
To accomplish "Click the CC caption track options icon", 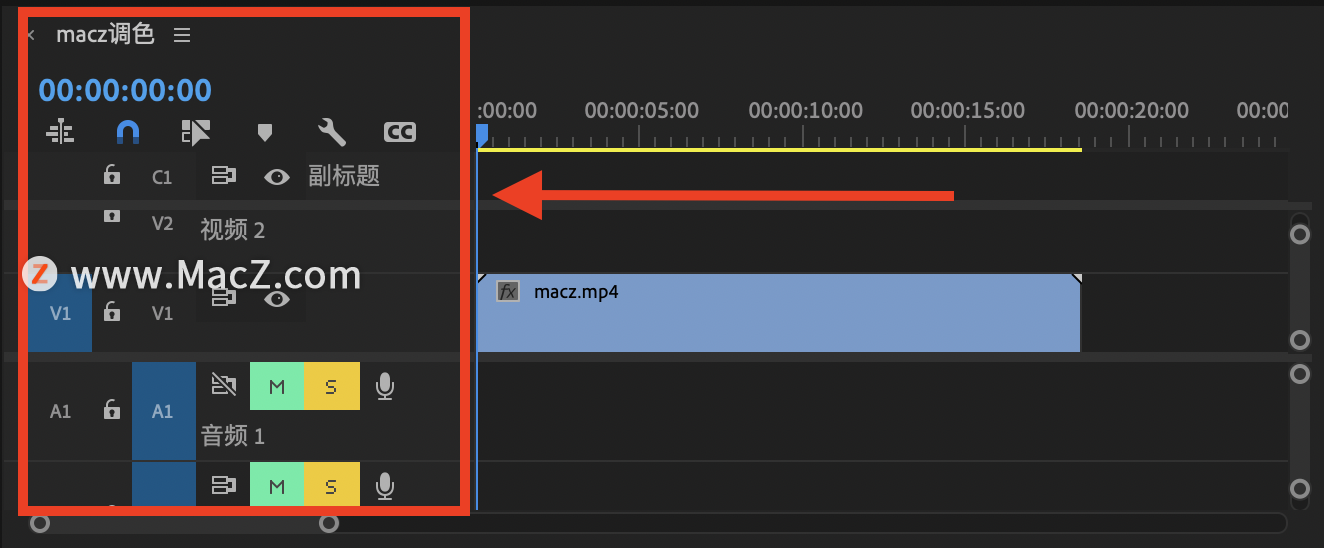I will pos(400,132).
